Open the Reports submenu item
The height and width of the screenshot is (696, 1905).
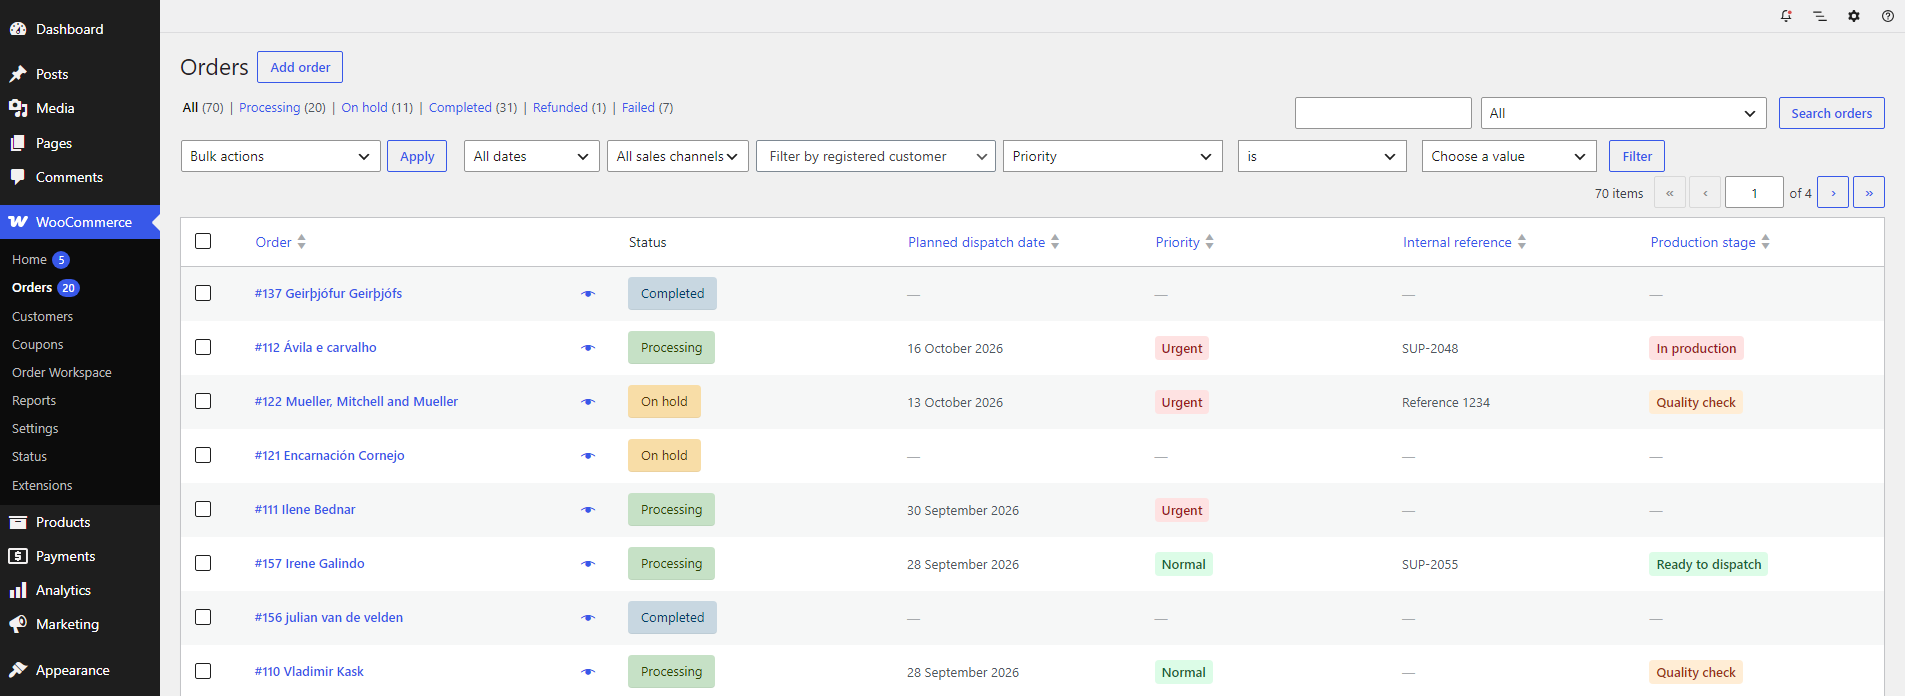(x=34, y=400)
